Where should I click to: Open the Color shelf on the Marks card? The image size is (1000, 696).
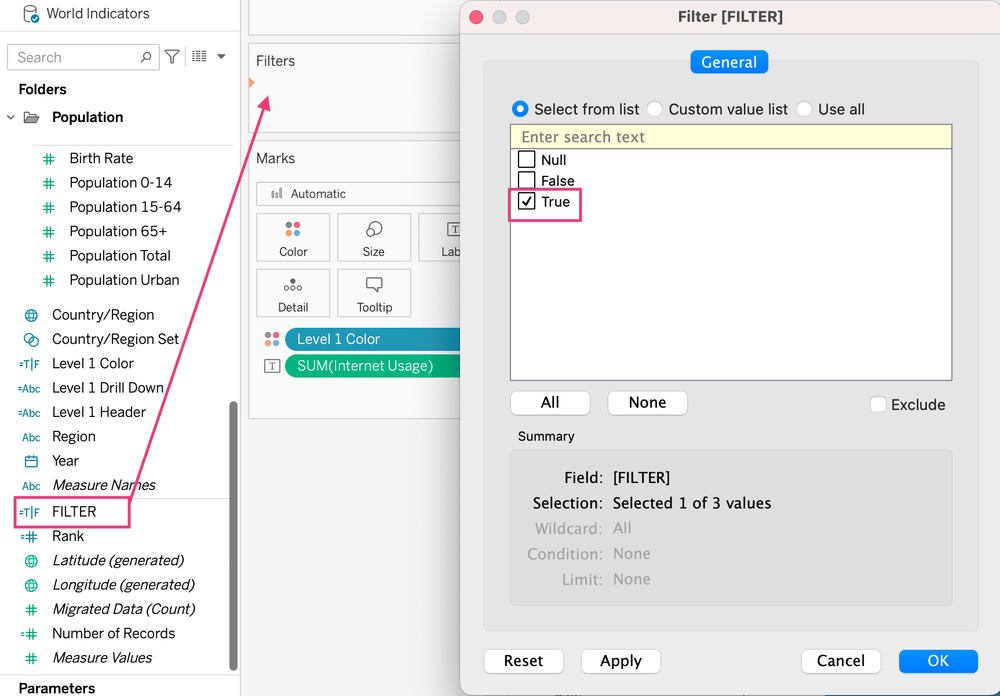pyautogui.click(x=293, y=237)
